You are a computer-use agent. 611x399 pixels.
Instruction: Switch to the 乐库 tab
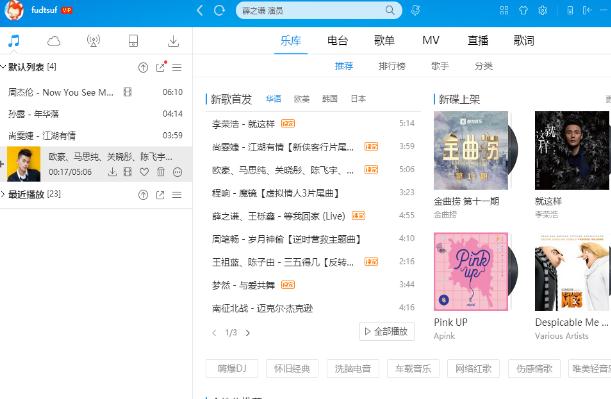[291, 40]
